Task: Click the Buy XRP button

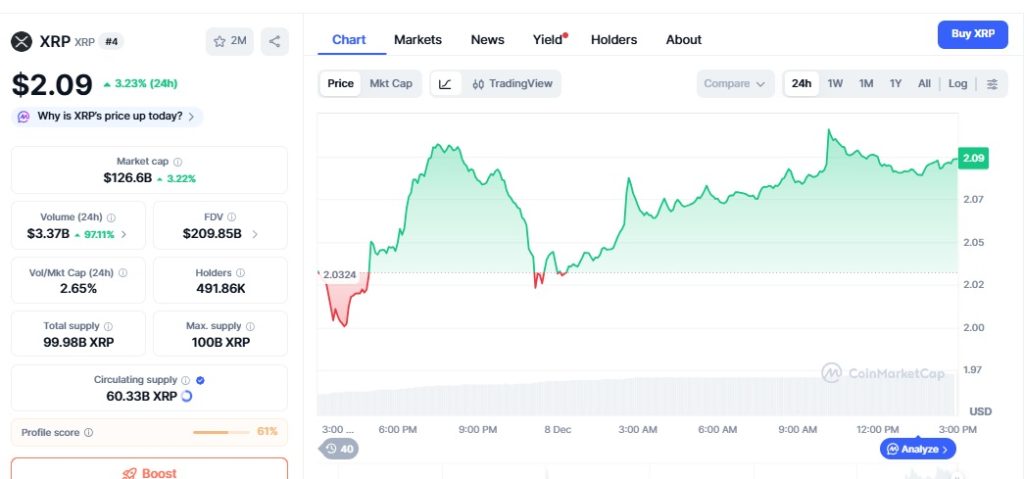Action: [972, 35]
